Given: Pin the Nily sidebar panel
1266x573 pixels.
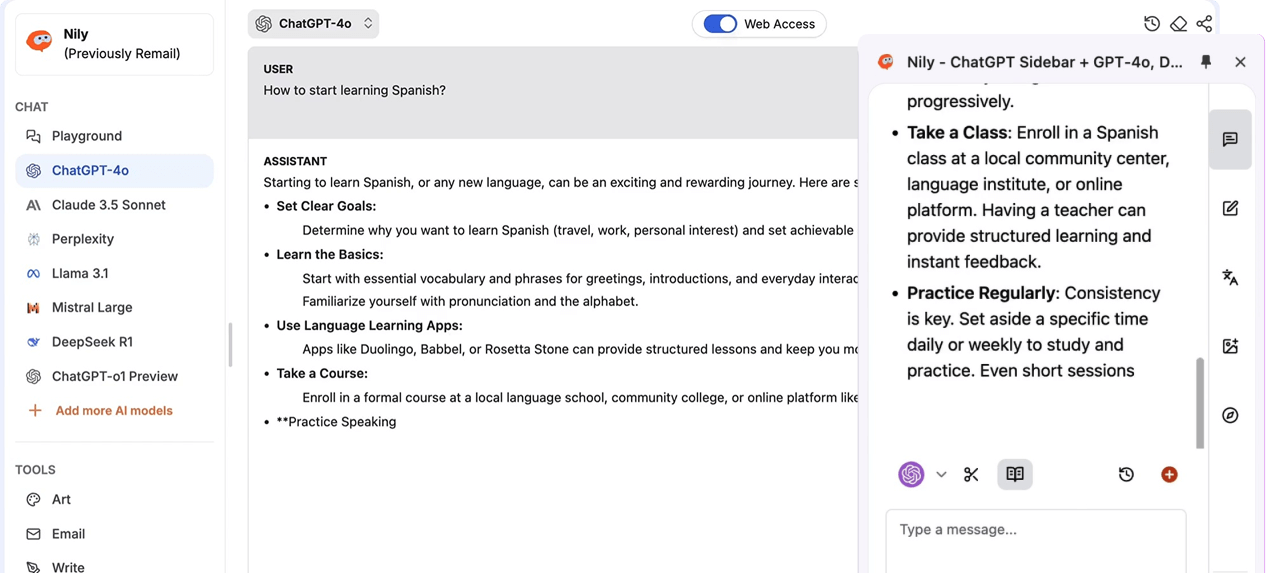Looking at the screenshot, I should (1206, 62).
